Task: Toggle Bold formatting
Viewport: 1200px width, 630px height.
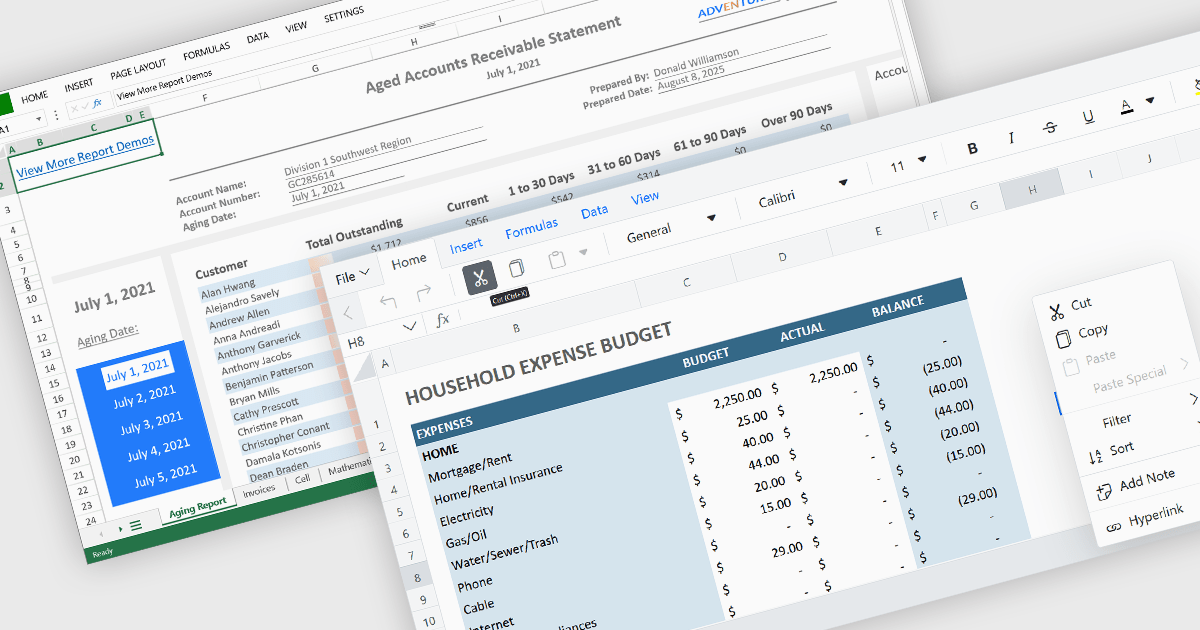Action: pos(972,148)
